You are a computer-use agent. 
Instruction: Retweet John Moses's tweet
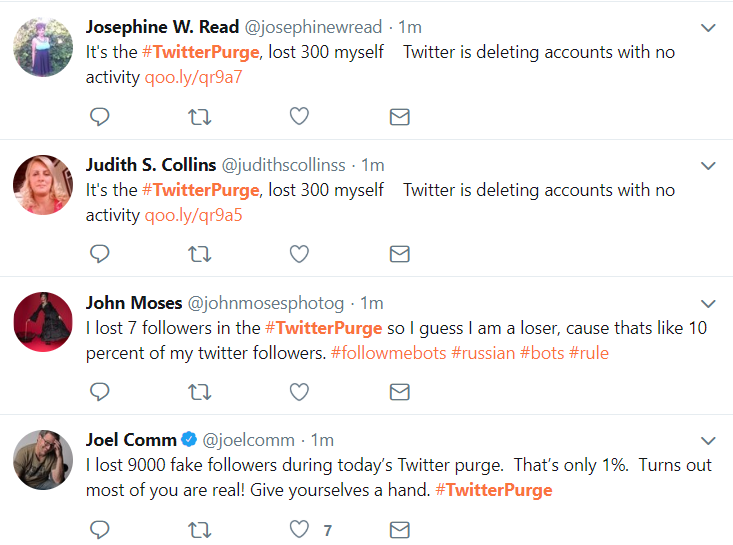click(199, 392)
